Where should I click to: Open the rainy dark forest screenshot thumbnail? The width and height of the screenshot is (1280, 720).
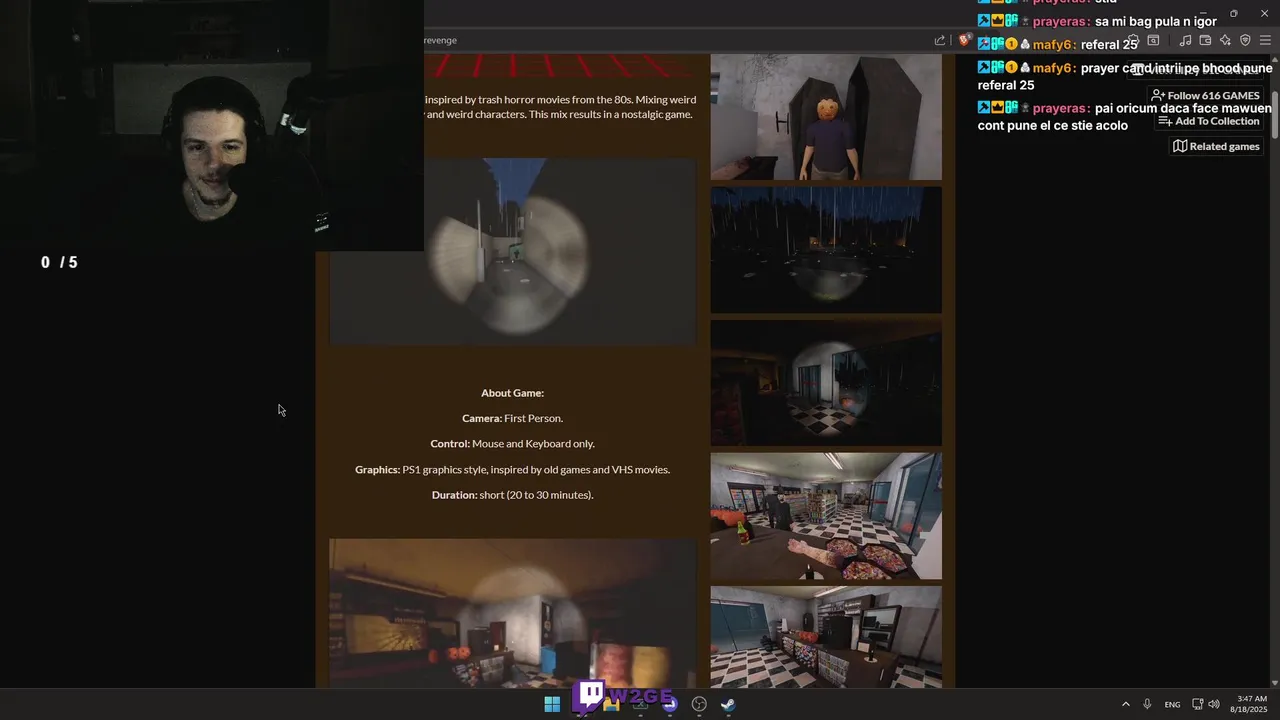point(826,250)
